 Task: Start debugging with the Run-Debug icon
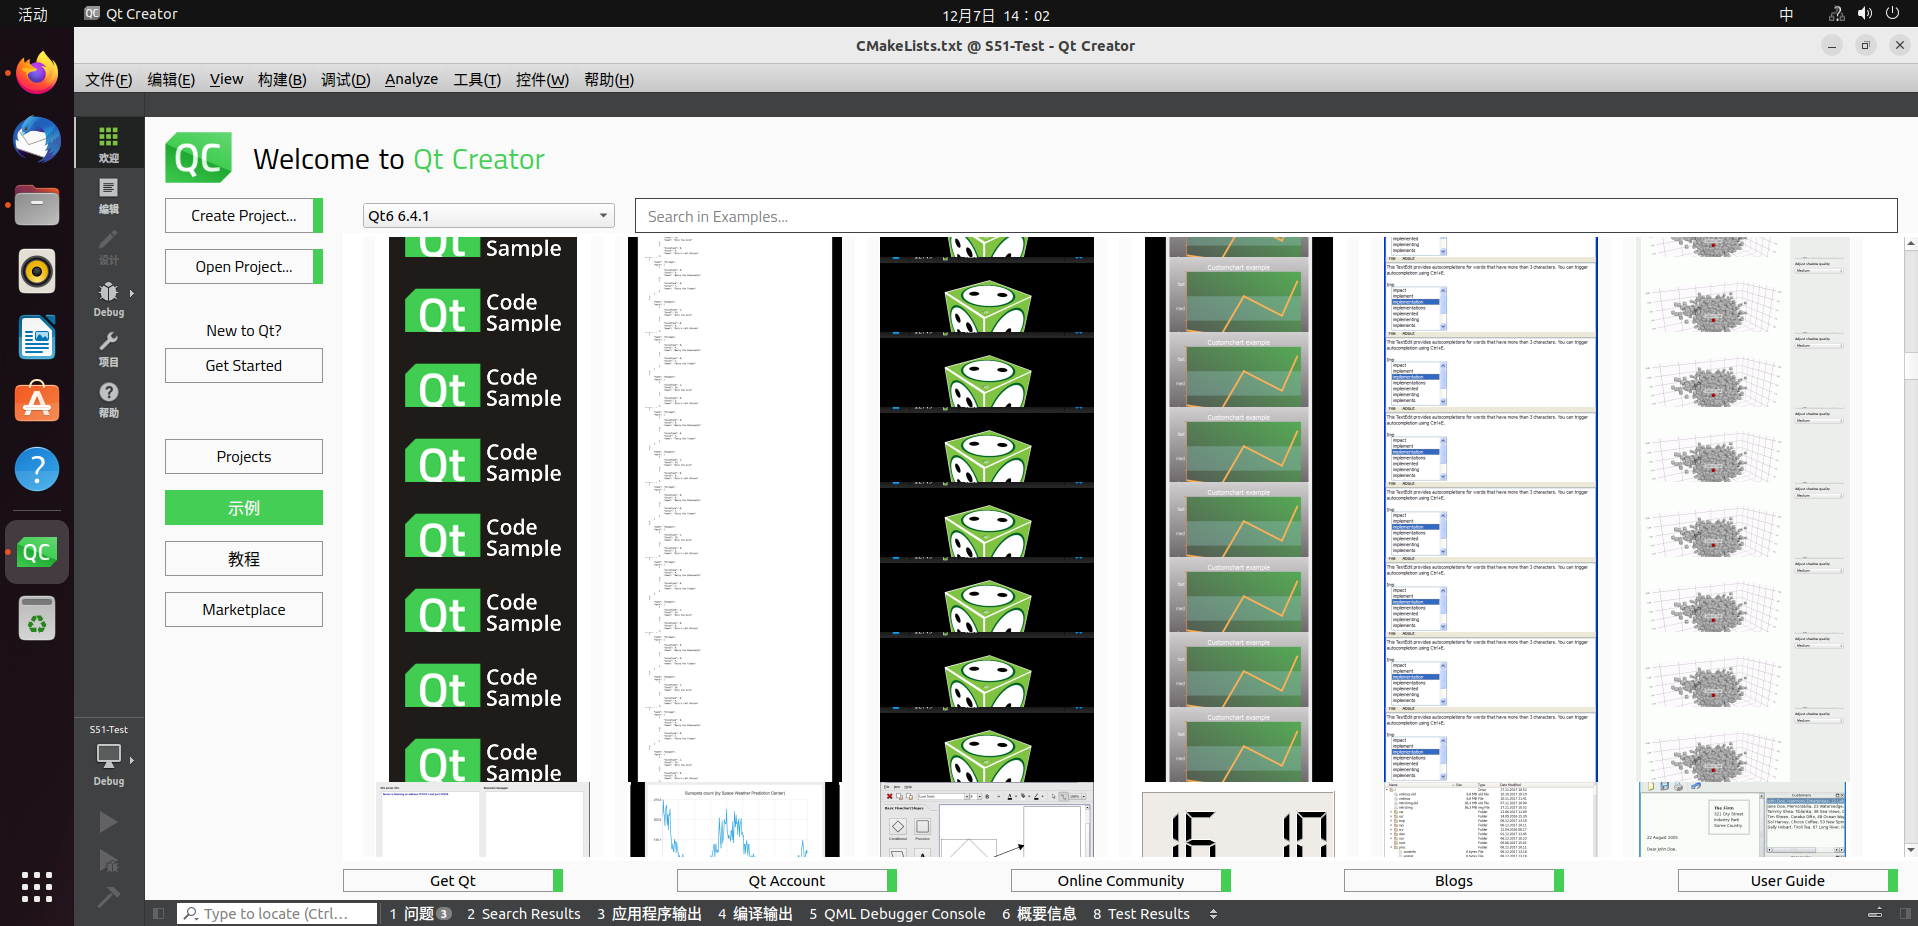108,861
